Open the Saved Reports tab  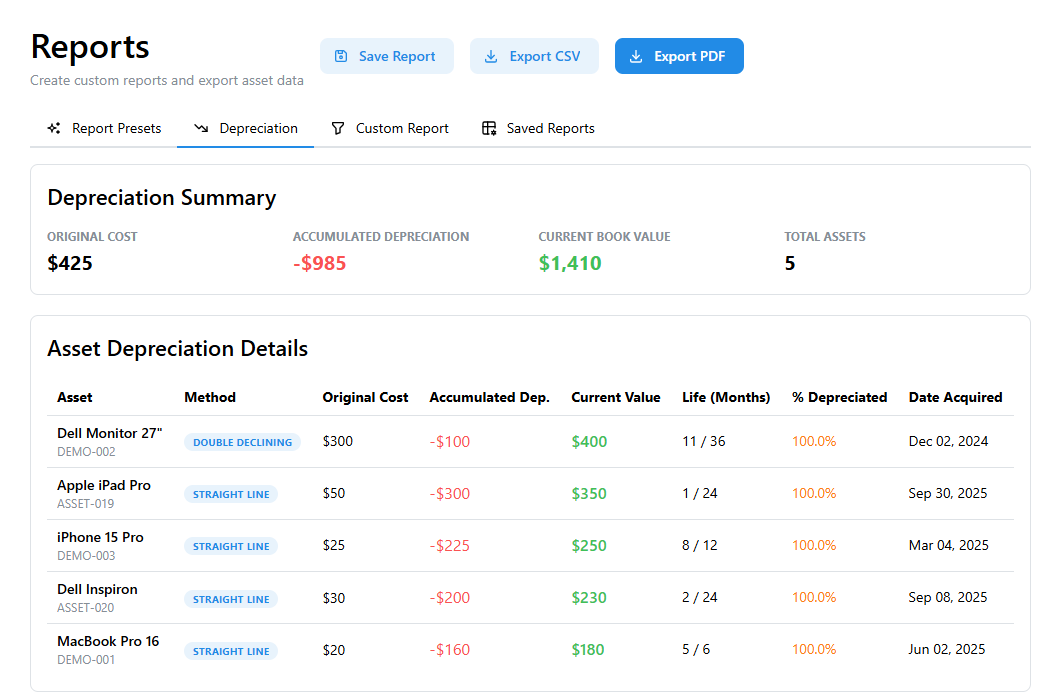pyautogui.click(x=550, y=129)
